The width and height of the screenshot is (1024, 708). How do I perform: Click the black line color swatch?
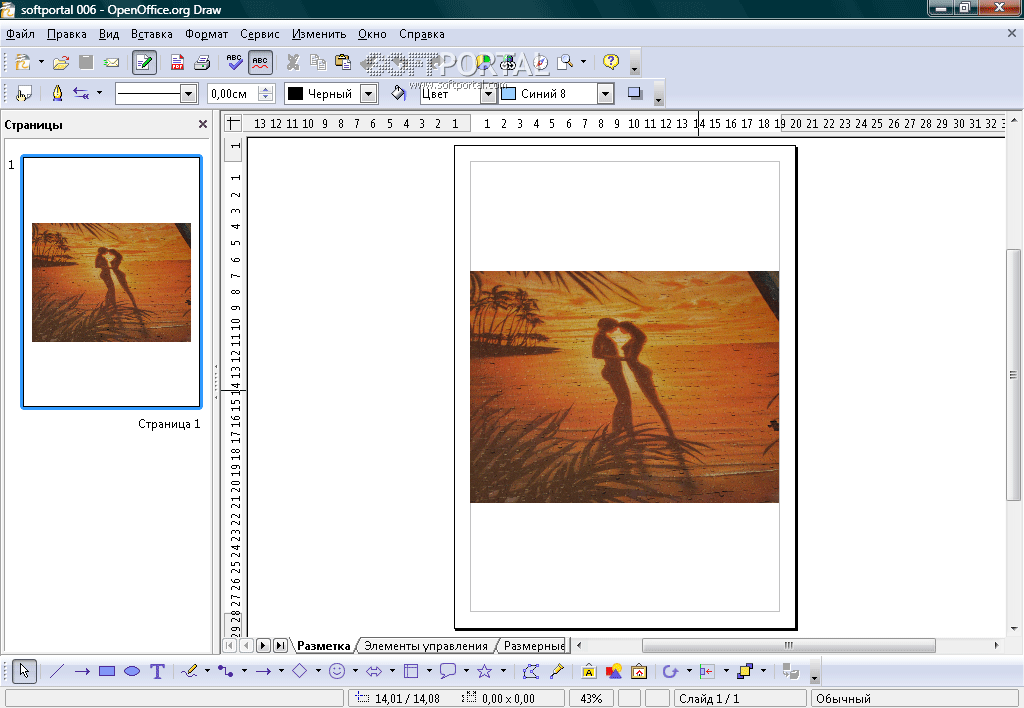pyautogui.click(x=296, y=93)
